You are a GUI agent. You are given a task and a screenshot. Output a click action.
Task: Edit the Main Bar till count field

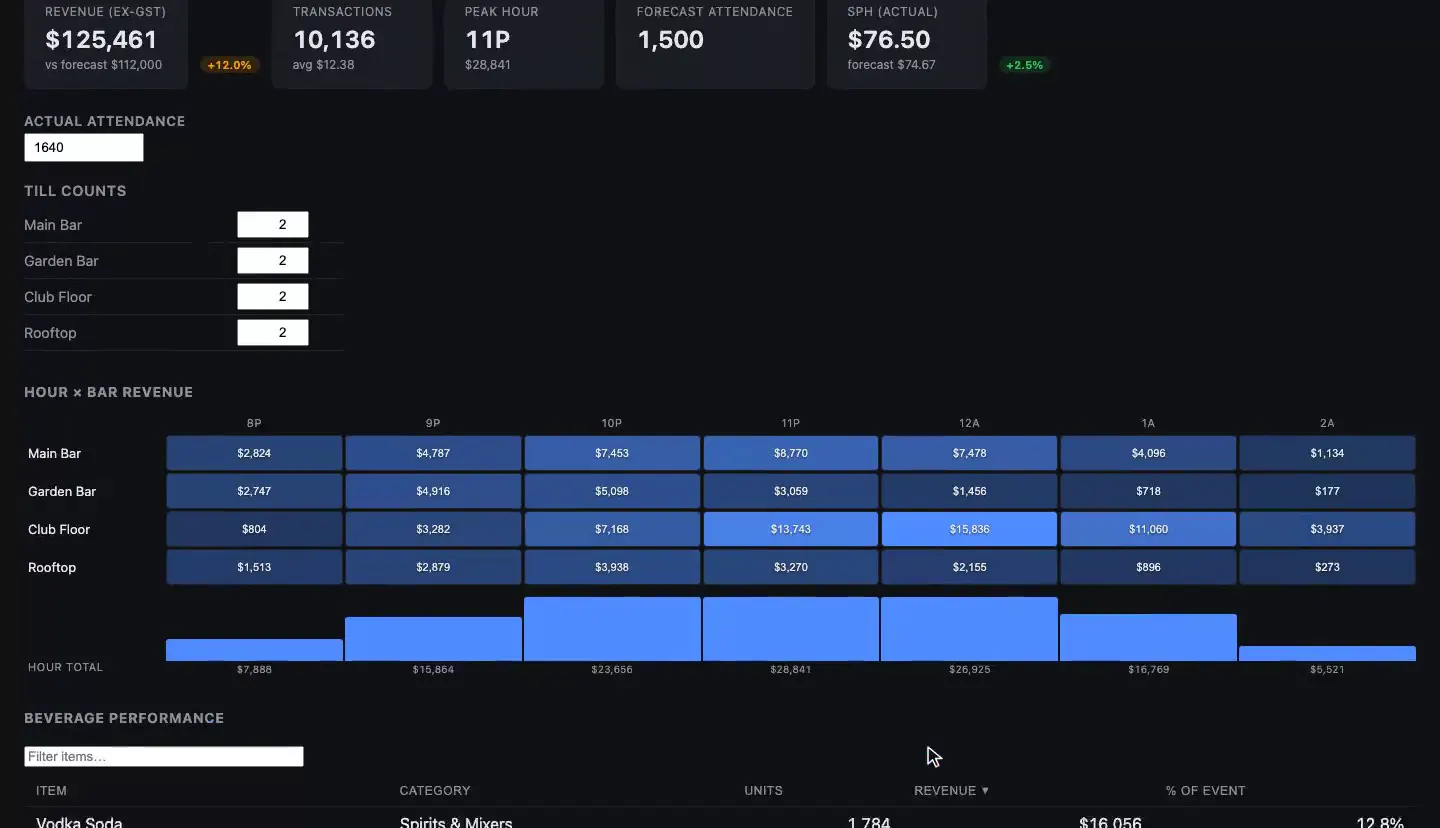point(273,225)
